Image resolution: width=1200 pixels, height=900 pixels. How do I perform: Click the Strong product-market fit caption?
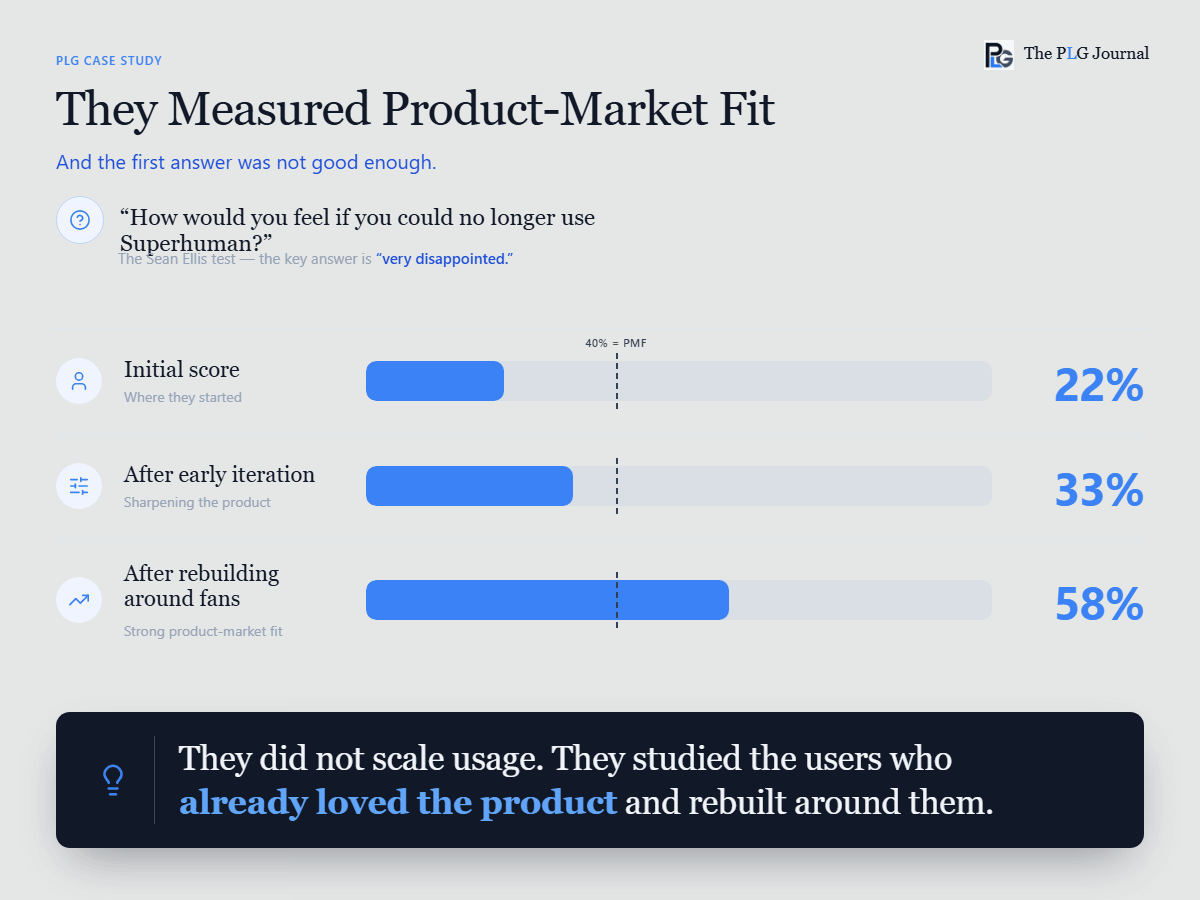203,632
